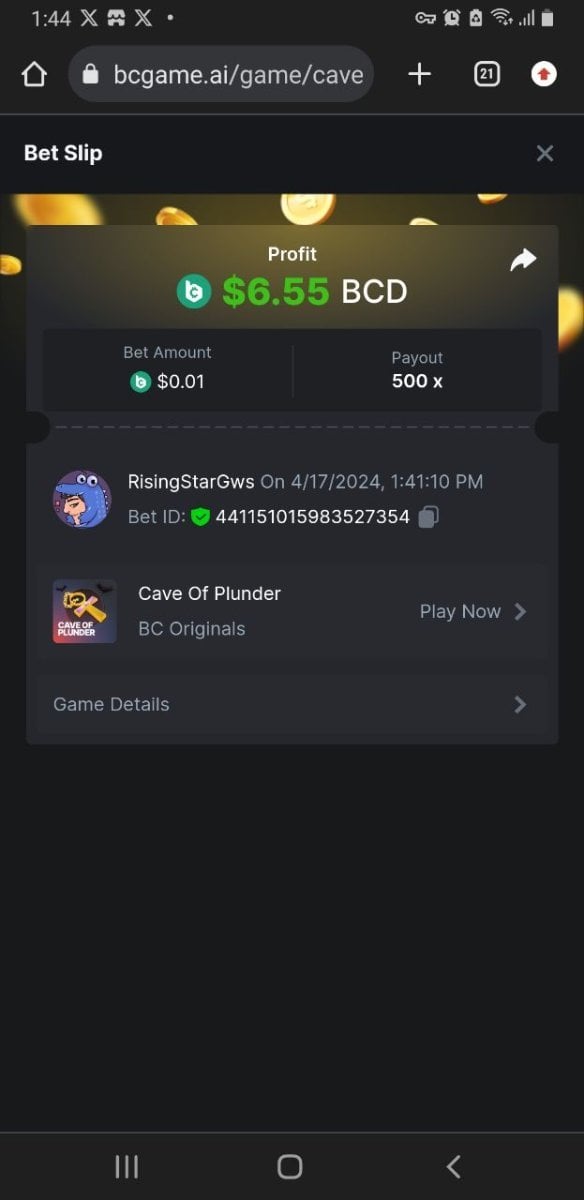This screenshot has width=584, height=1200.
Task: Open RisingStarGws profile avatar
Action: [x=82, y=499]
